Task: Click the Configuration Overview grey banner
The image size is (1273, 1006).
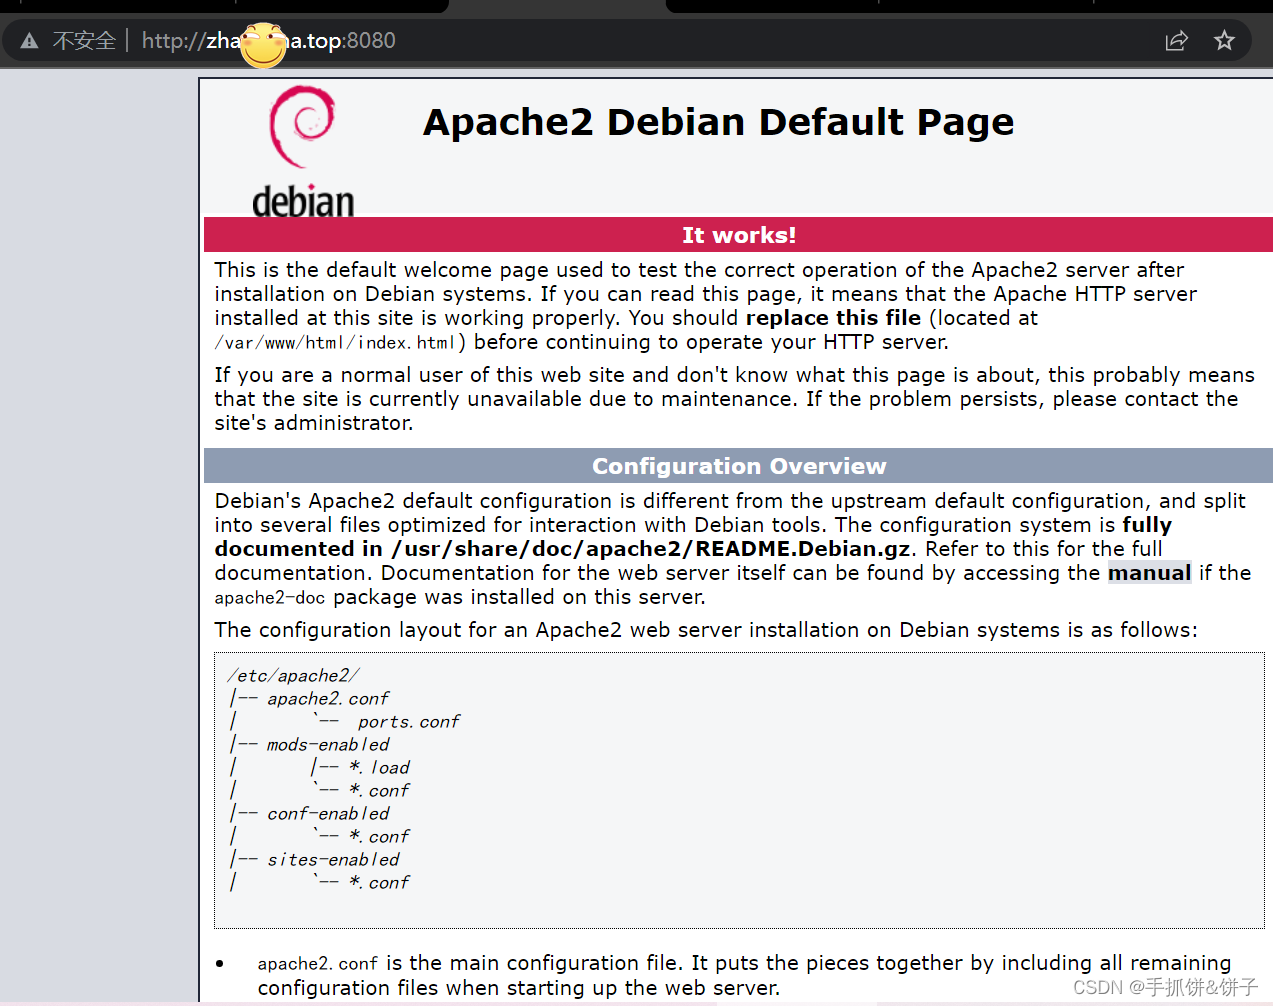Action: pos(738,465)
